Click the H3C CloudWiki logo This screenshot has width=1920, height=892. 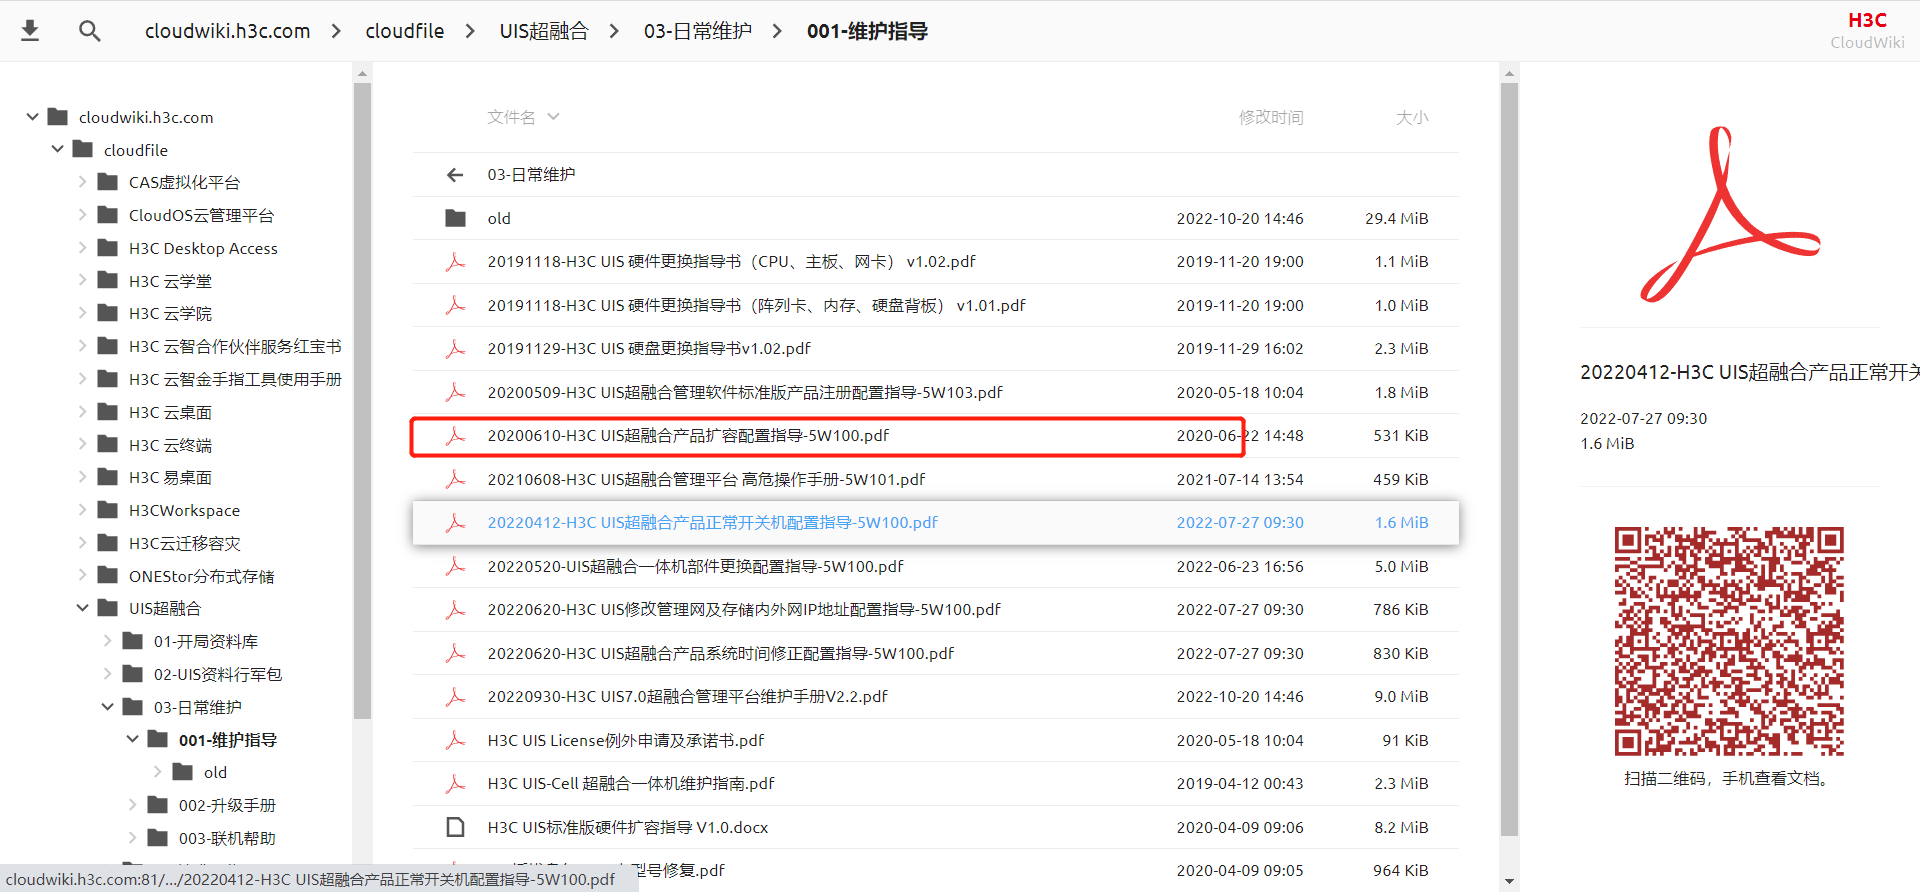point(1867,30)
